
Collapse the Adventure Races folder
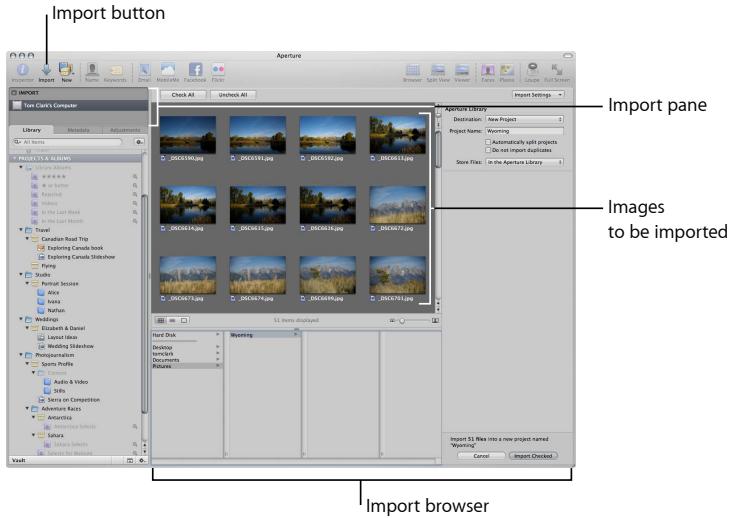point(27,408)
